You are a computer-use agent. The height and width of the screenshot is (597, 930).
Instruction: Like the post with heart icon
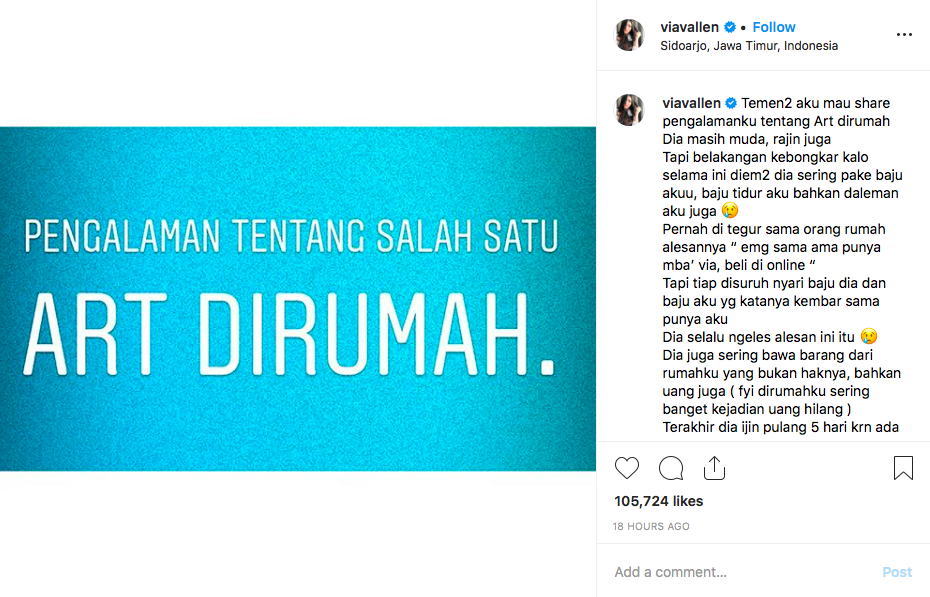(627, 468)
